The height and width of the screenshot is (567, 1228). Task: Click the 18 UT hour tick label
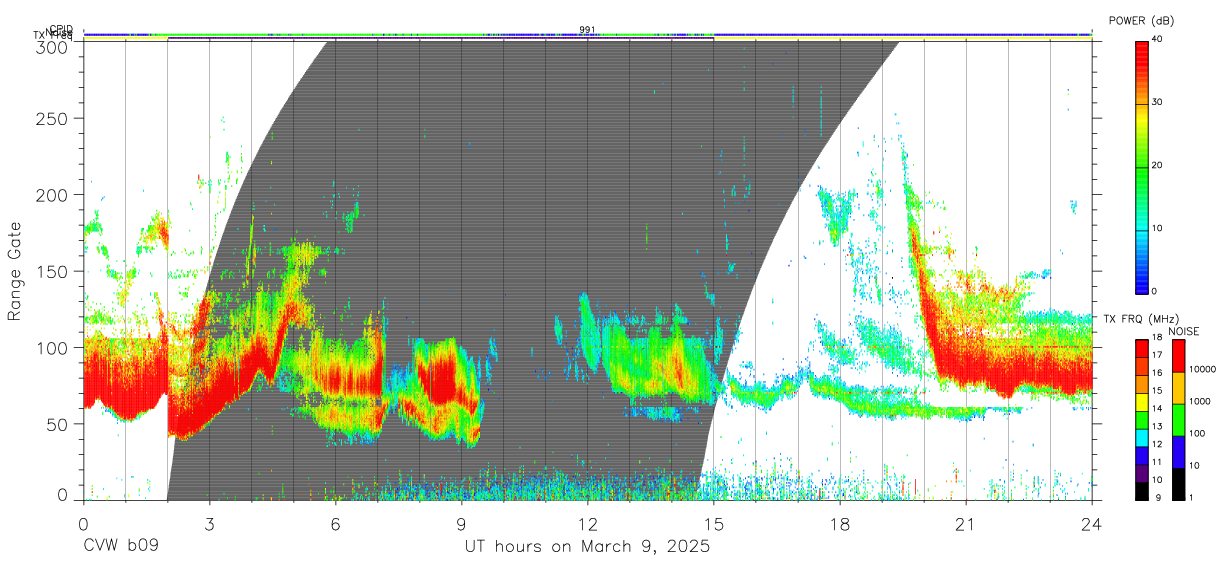pyautogui.click(x=839, y=524)
